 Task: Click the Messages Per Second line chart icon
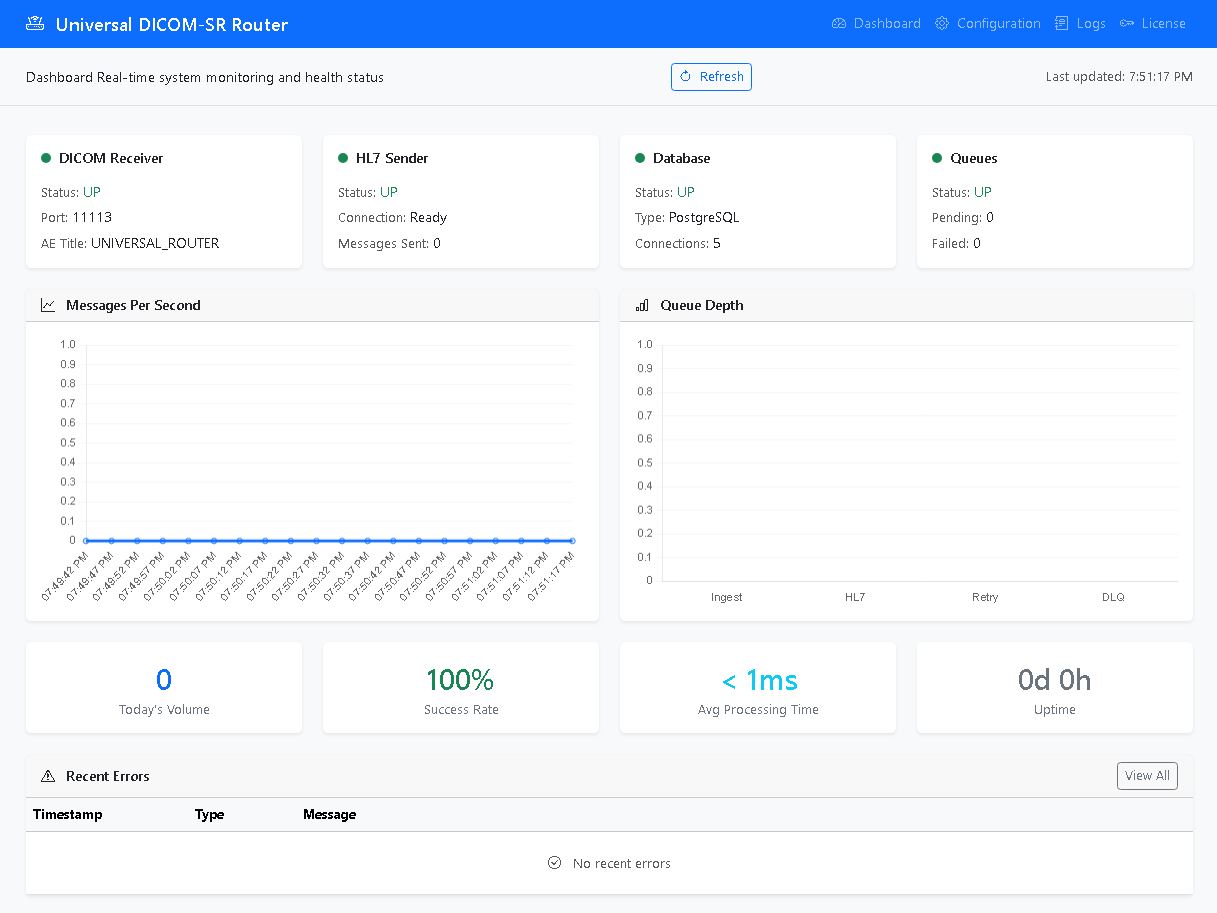coord(48,305)
